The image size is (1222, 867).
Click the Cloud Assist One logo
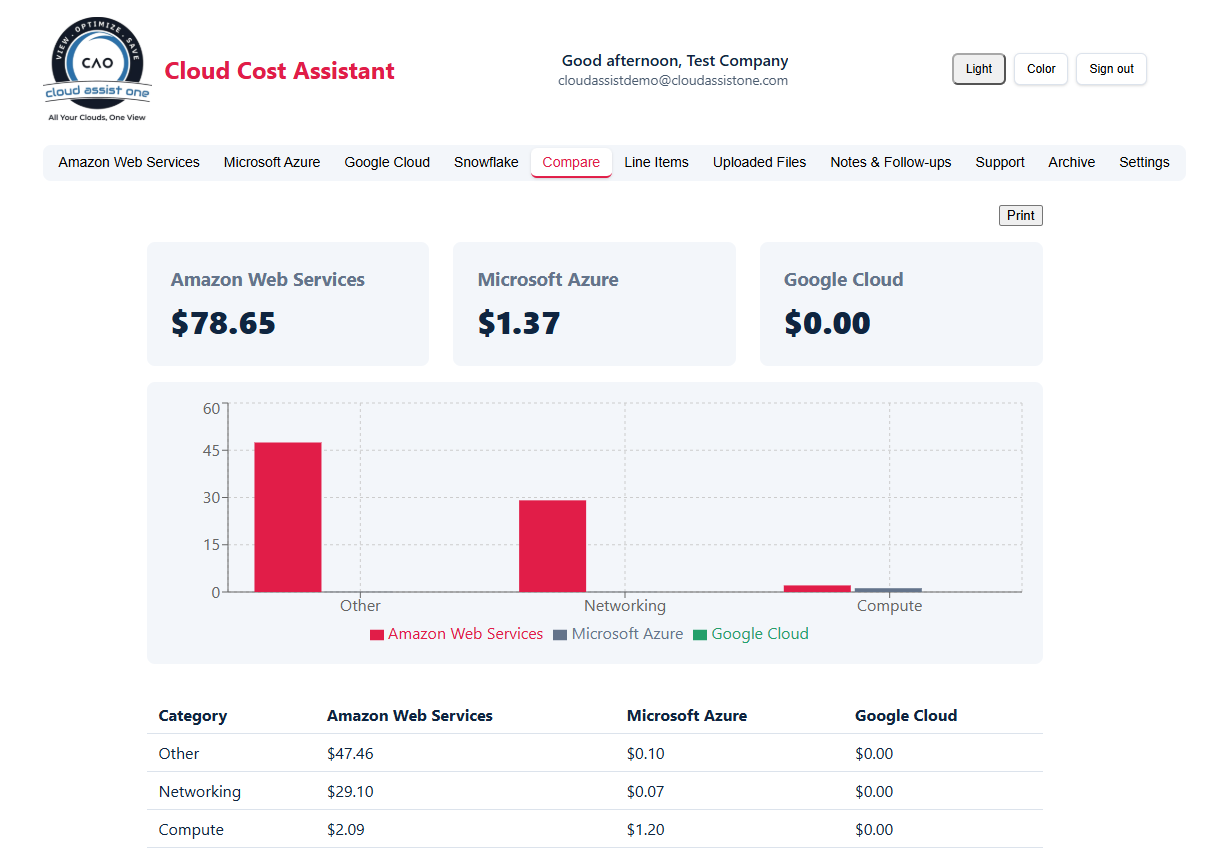click(98, 69)
